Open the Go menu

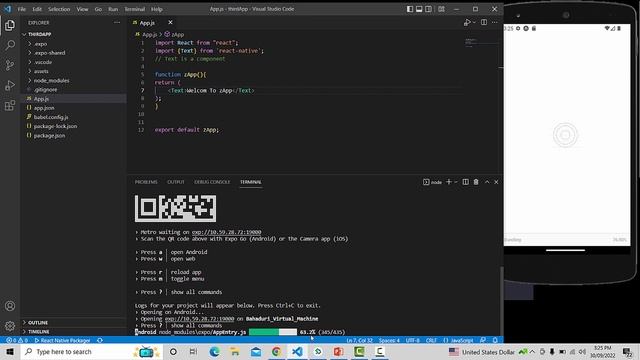pyautogui.click(x=98, y=9)
